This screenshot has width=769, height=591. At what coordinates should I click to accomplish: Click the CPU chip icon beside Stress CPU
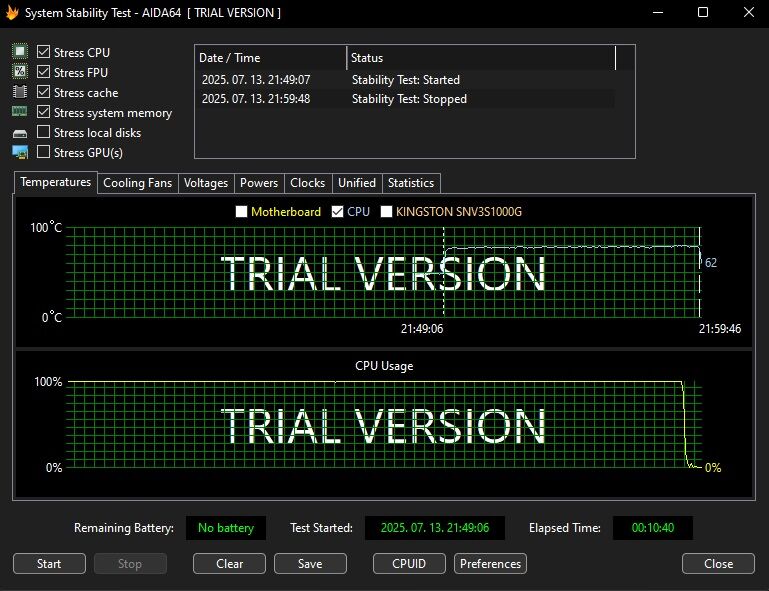coord(20,51)
